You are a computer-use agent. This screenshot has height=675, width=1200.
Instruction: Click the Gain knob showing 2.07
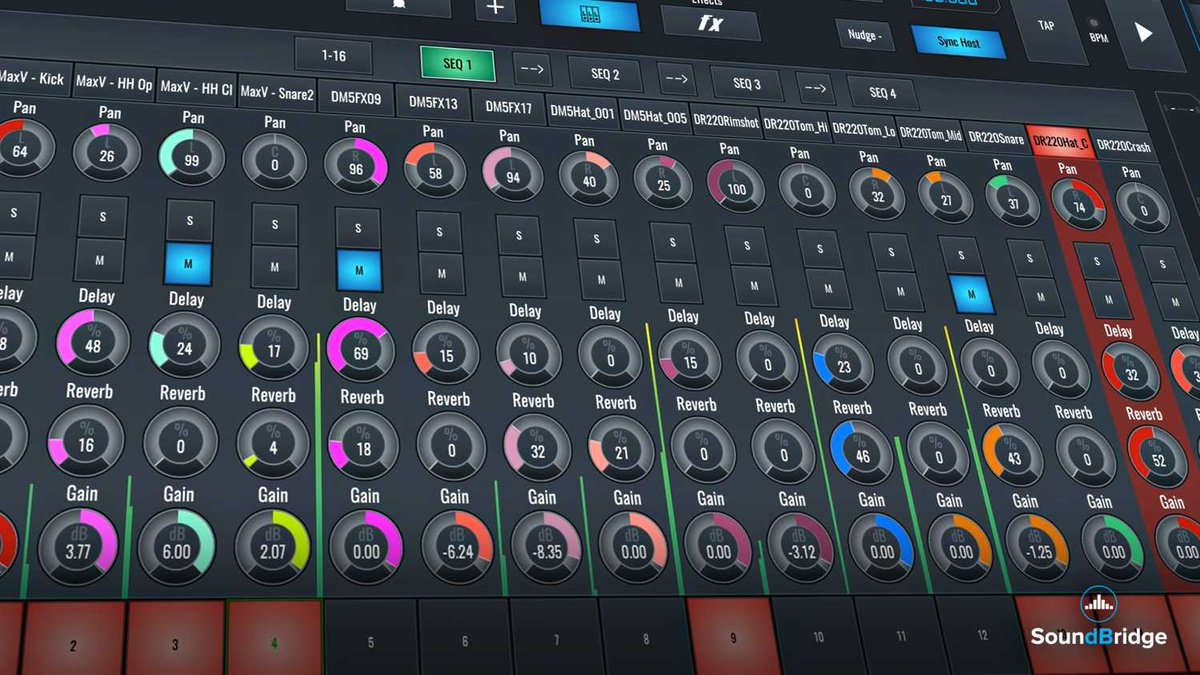(272, 548)
